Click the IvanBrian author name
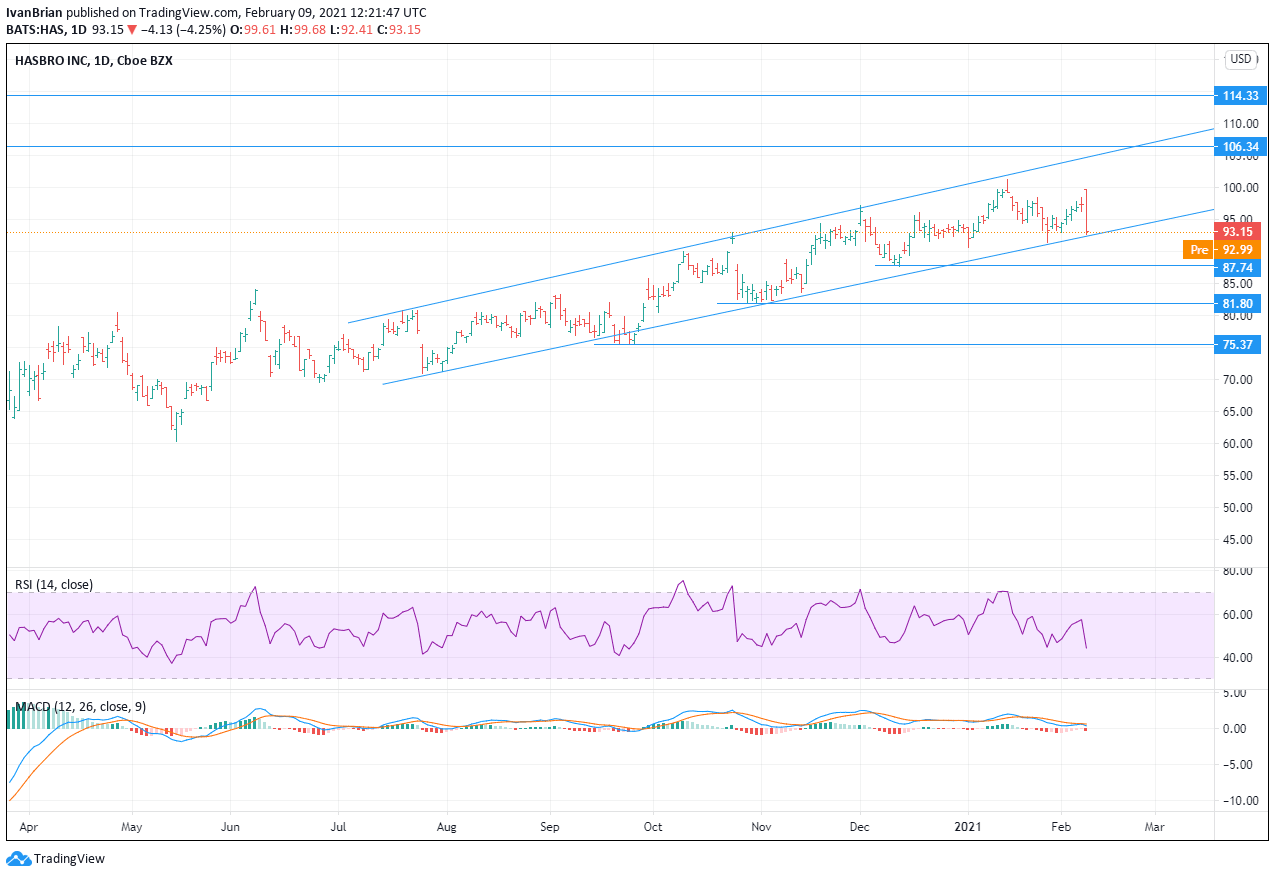This screenshot has height=877, width=1275. (34, 12)
